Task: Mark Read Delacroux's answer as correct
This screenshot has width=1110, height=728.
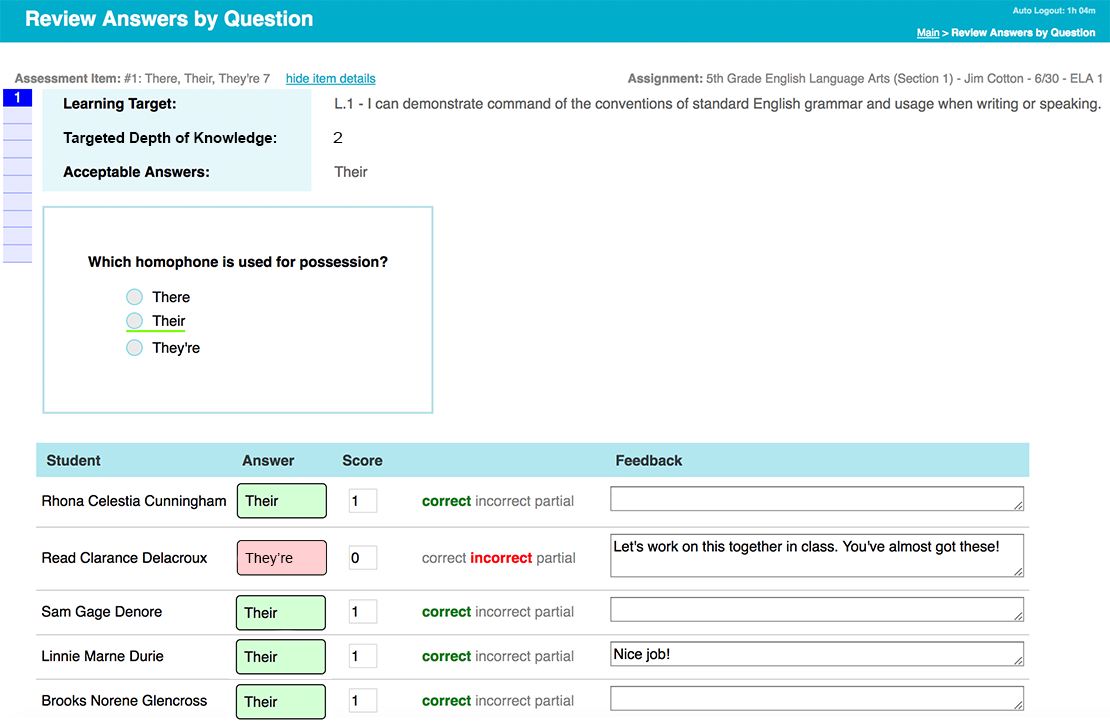Action: [x=443, y=558]
